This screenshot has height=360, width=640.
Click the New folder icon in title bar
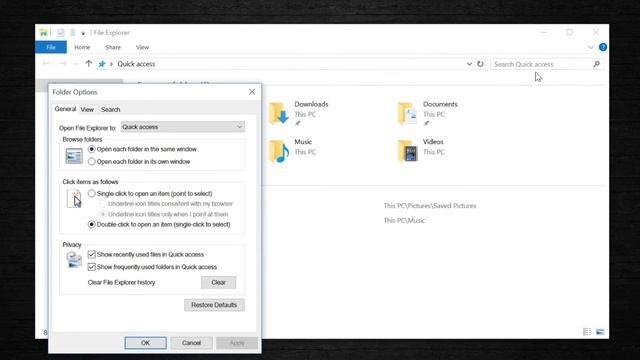tap(73, 33)
